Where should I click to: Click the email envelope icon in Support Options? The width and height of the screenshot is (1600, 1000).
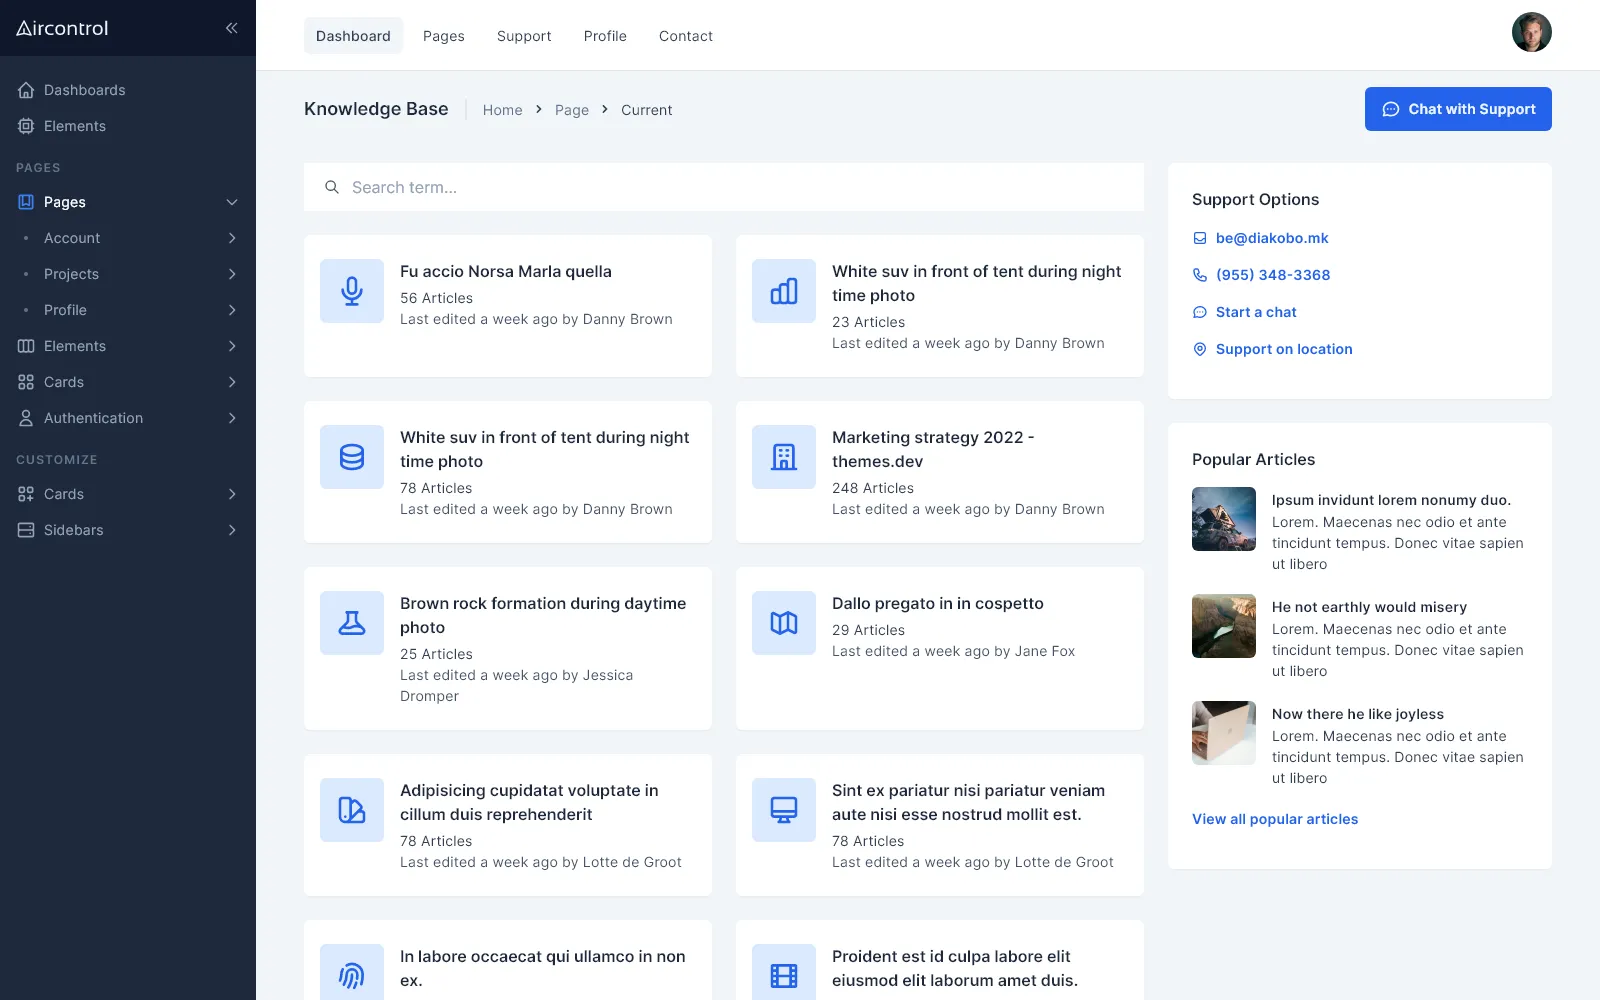(x=1200, y=238)
